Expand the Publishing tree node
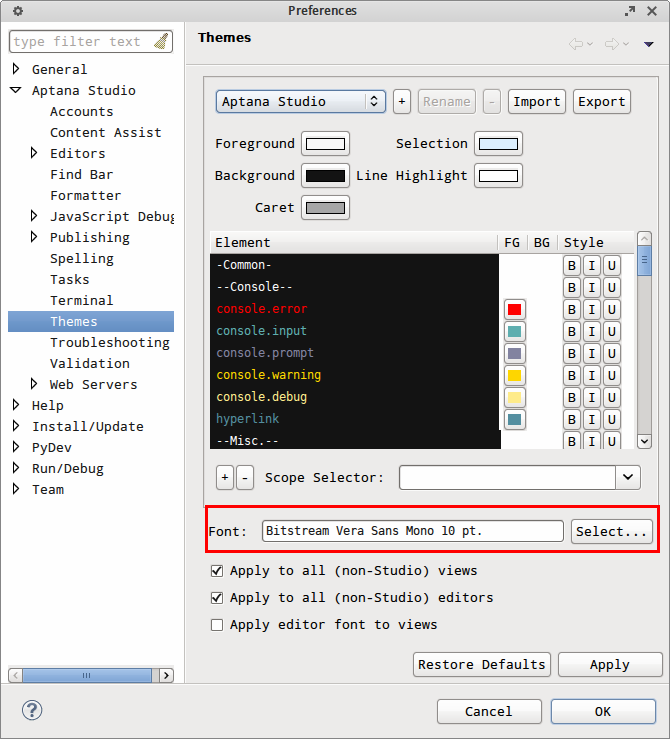This screenshot has height=739, width=670. [x=34, y=237]
